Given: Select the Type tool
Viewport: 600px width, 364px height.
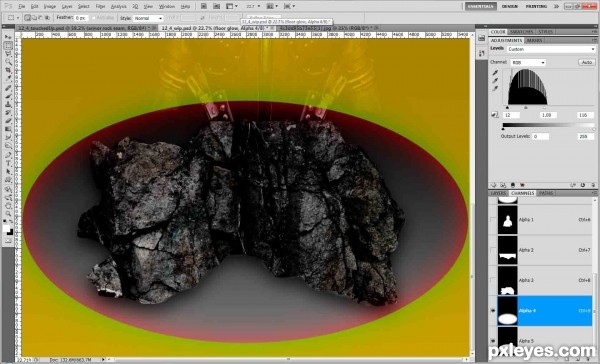Looking at the screenshot, I should (x=8, y=163).
